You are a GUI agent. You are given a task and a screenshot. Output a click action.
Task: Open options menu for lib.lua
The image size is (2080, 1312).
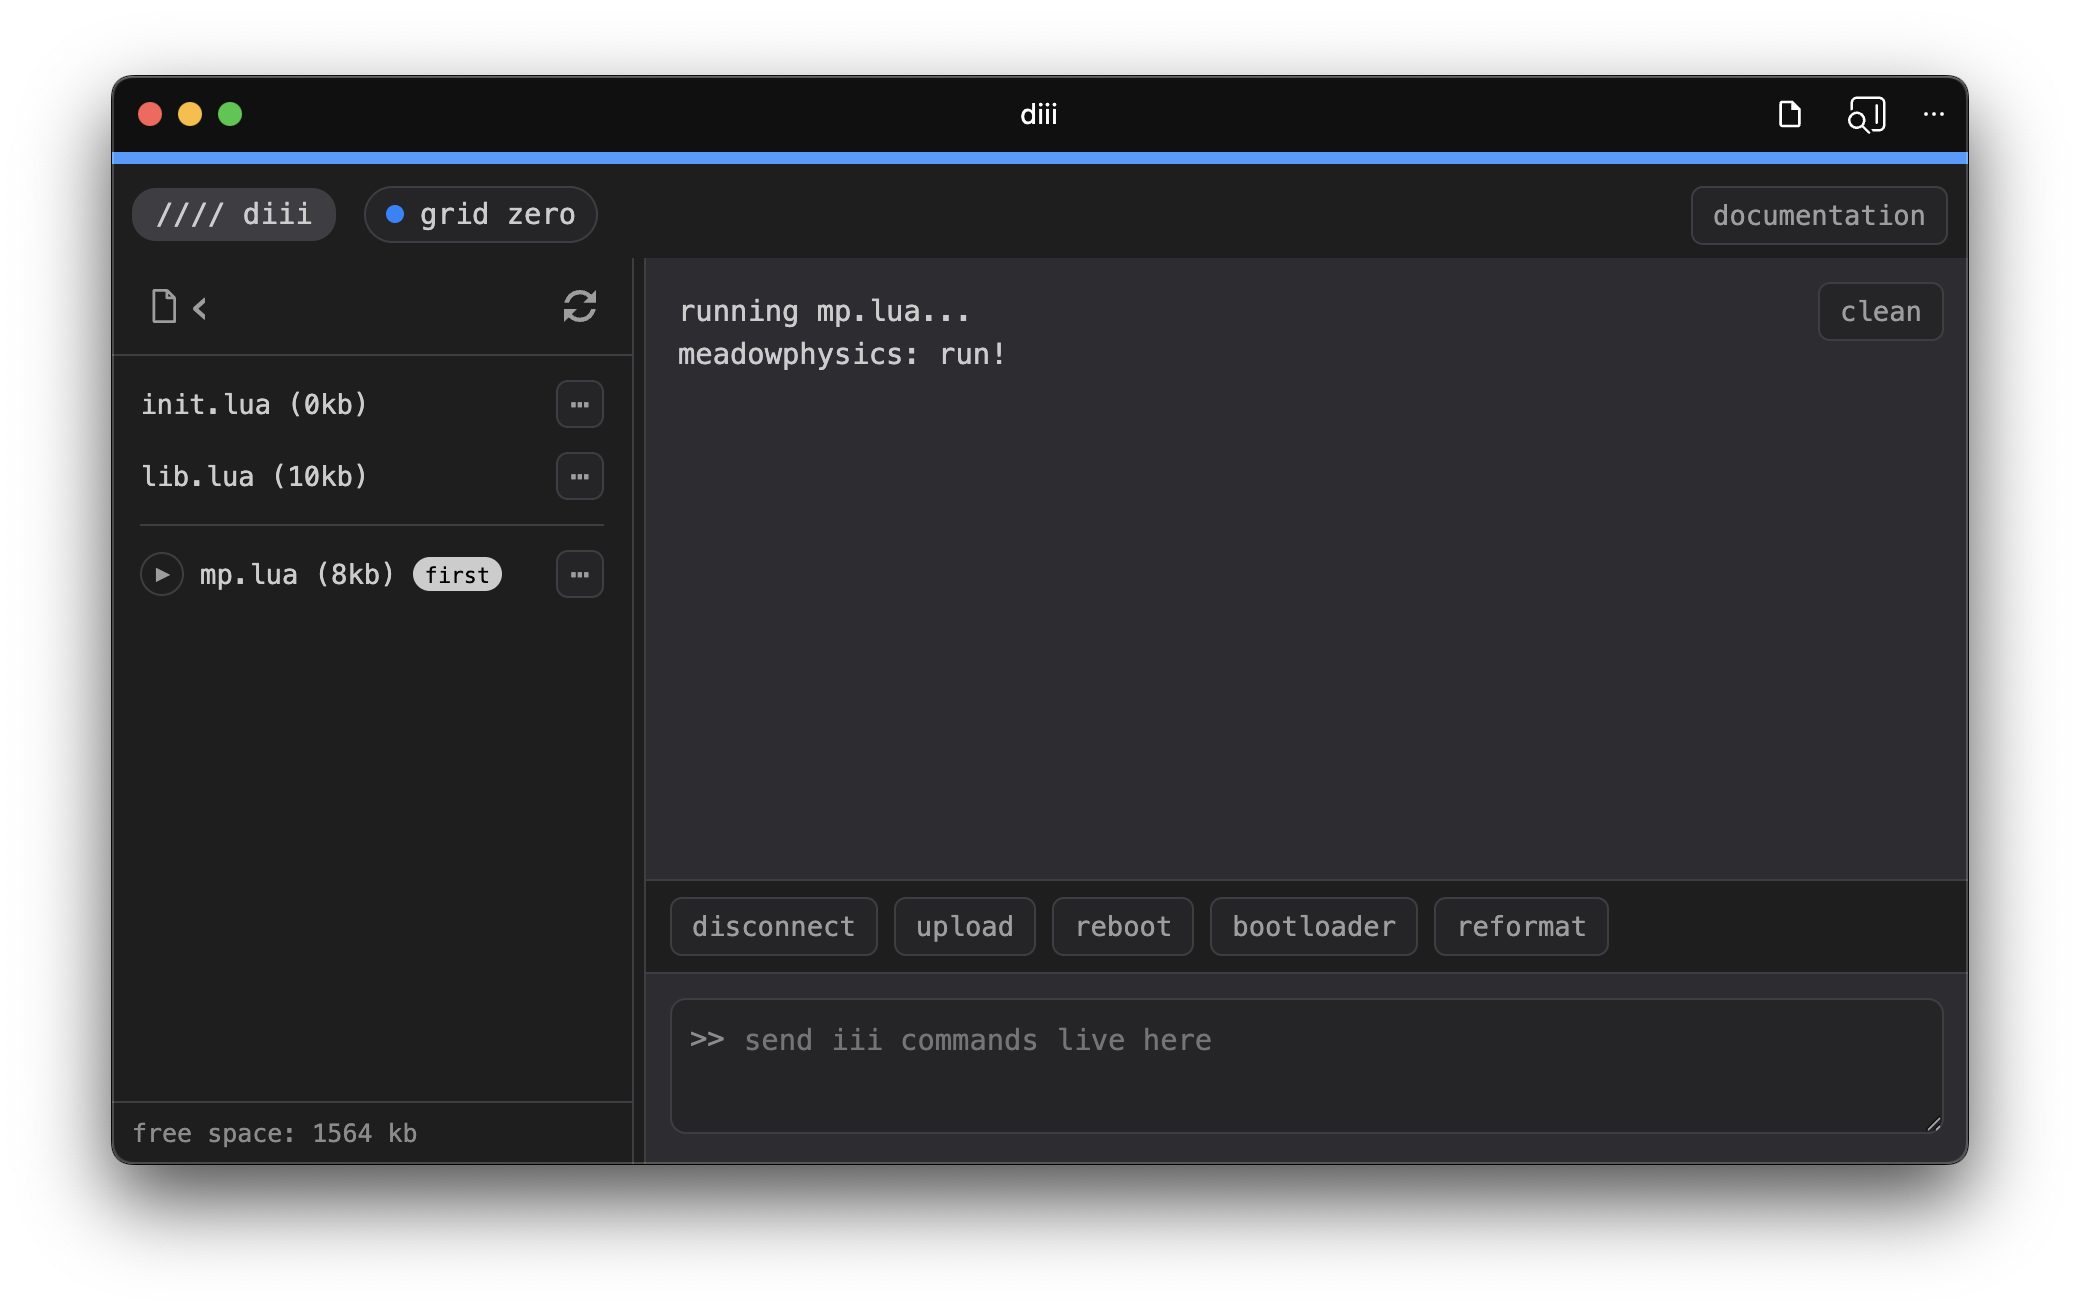(x=580, y=476)
